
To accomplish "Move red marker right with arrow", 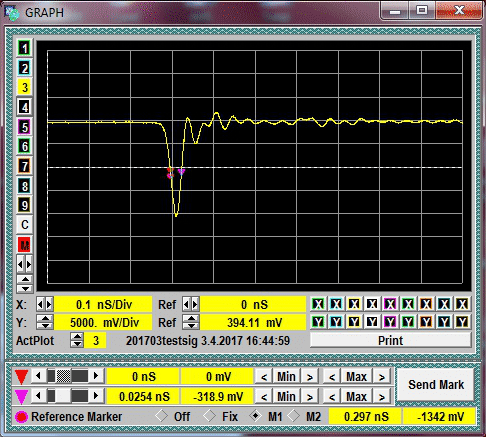I will pos(96,376).
